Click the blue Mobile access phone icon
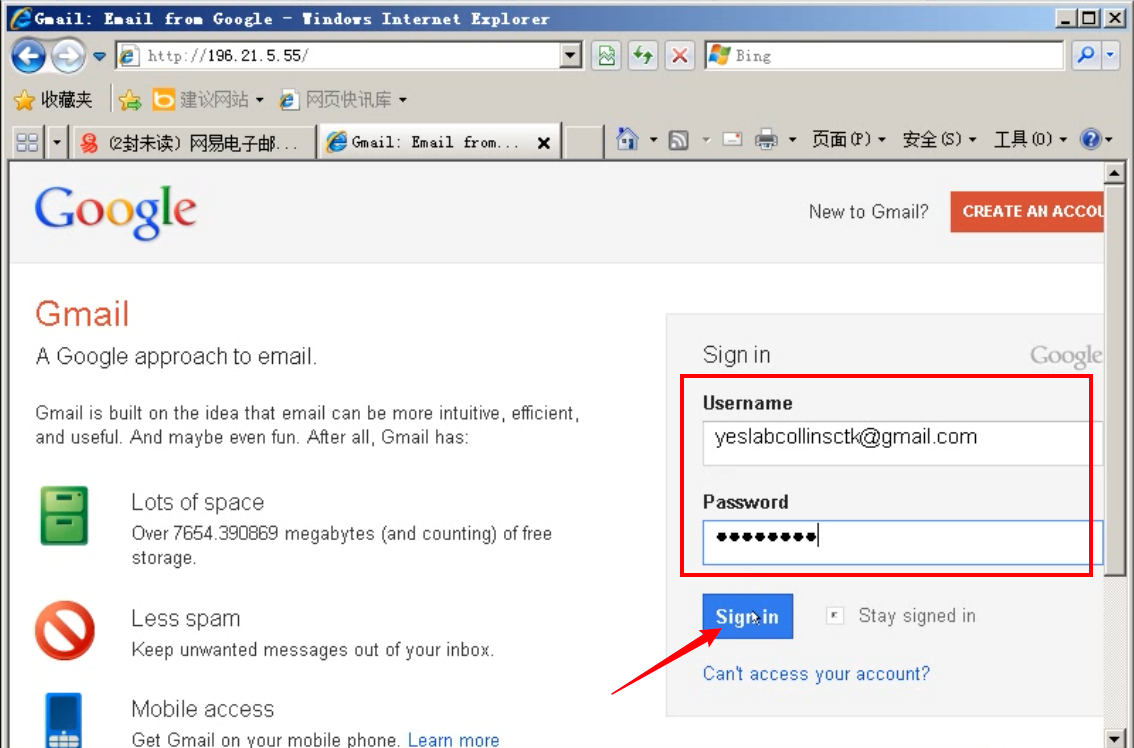The width and height of the screenshot is (1134, 748). pos(64,721)
